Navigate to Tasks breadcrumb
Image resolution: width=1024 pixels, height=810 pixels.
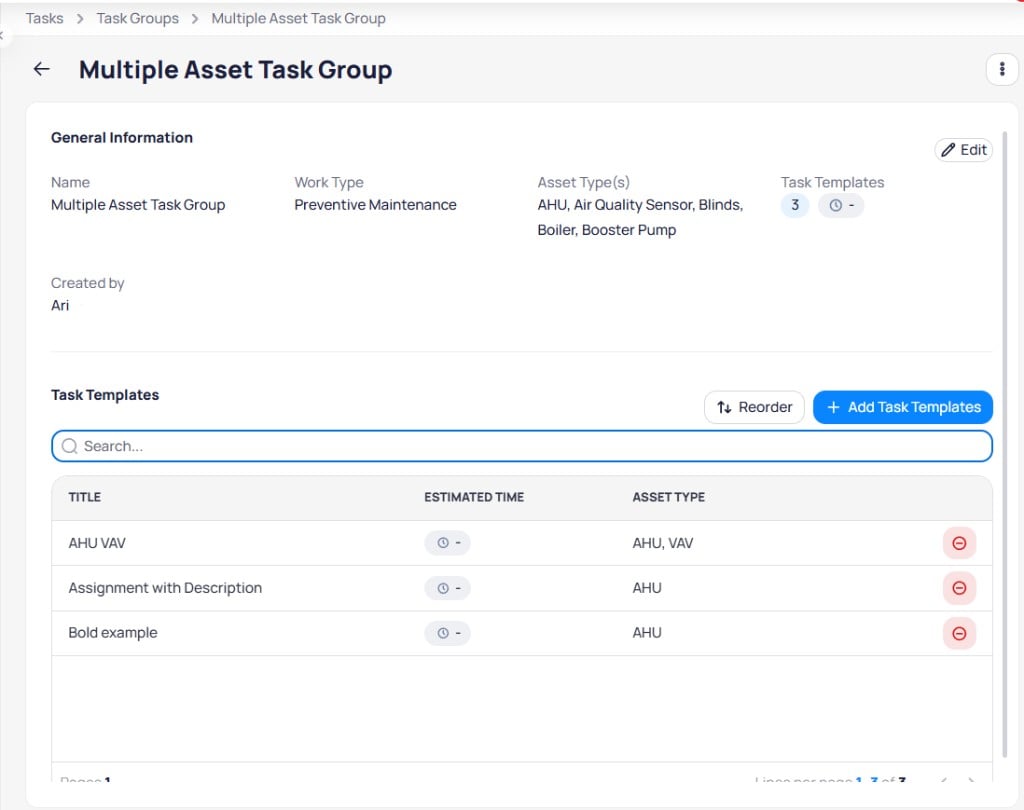coord(44,18)
